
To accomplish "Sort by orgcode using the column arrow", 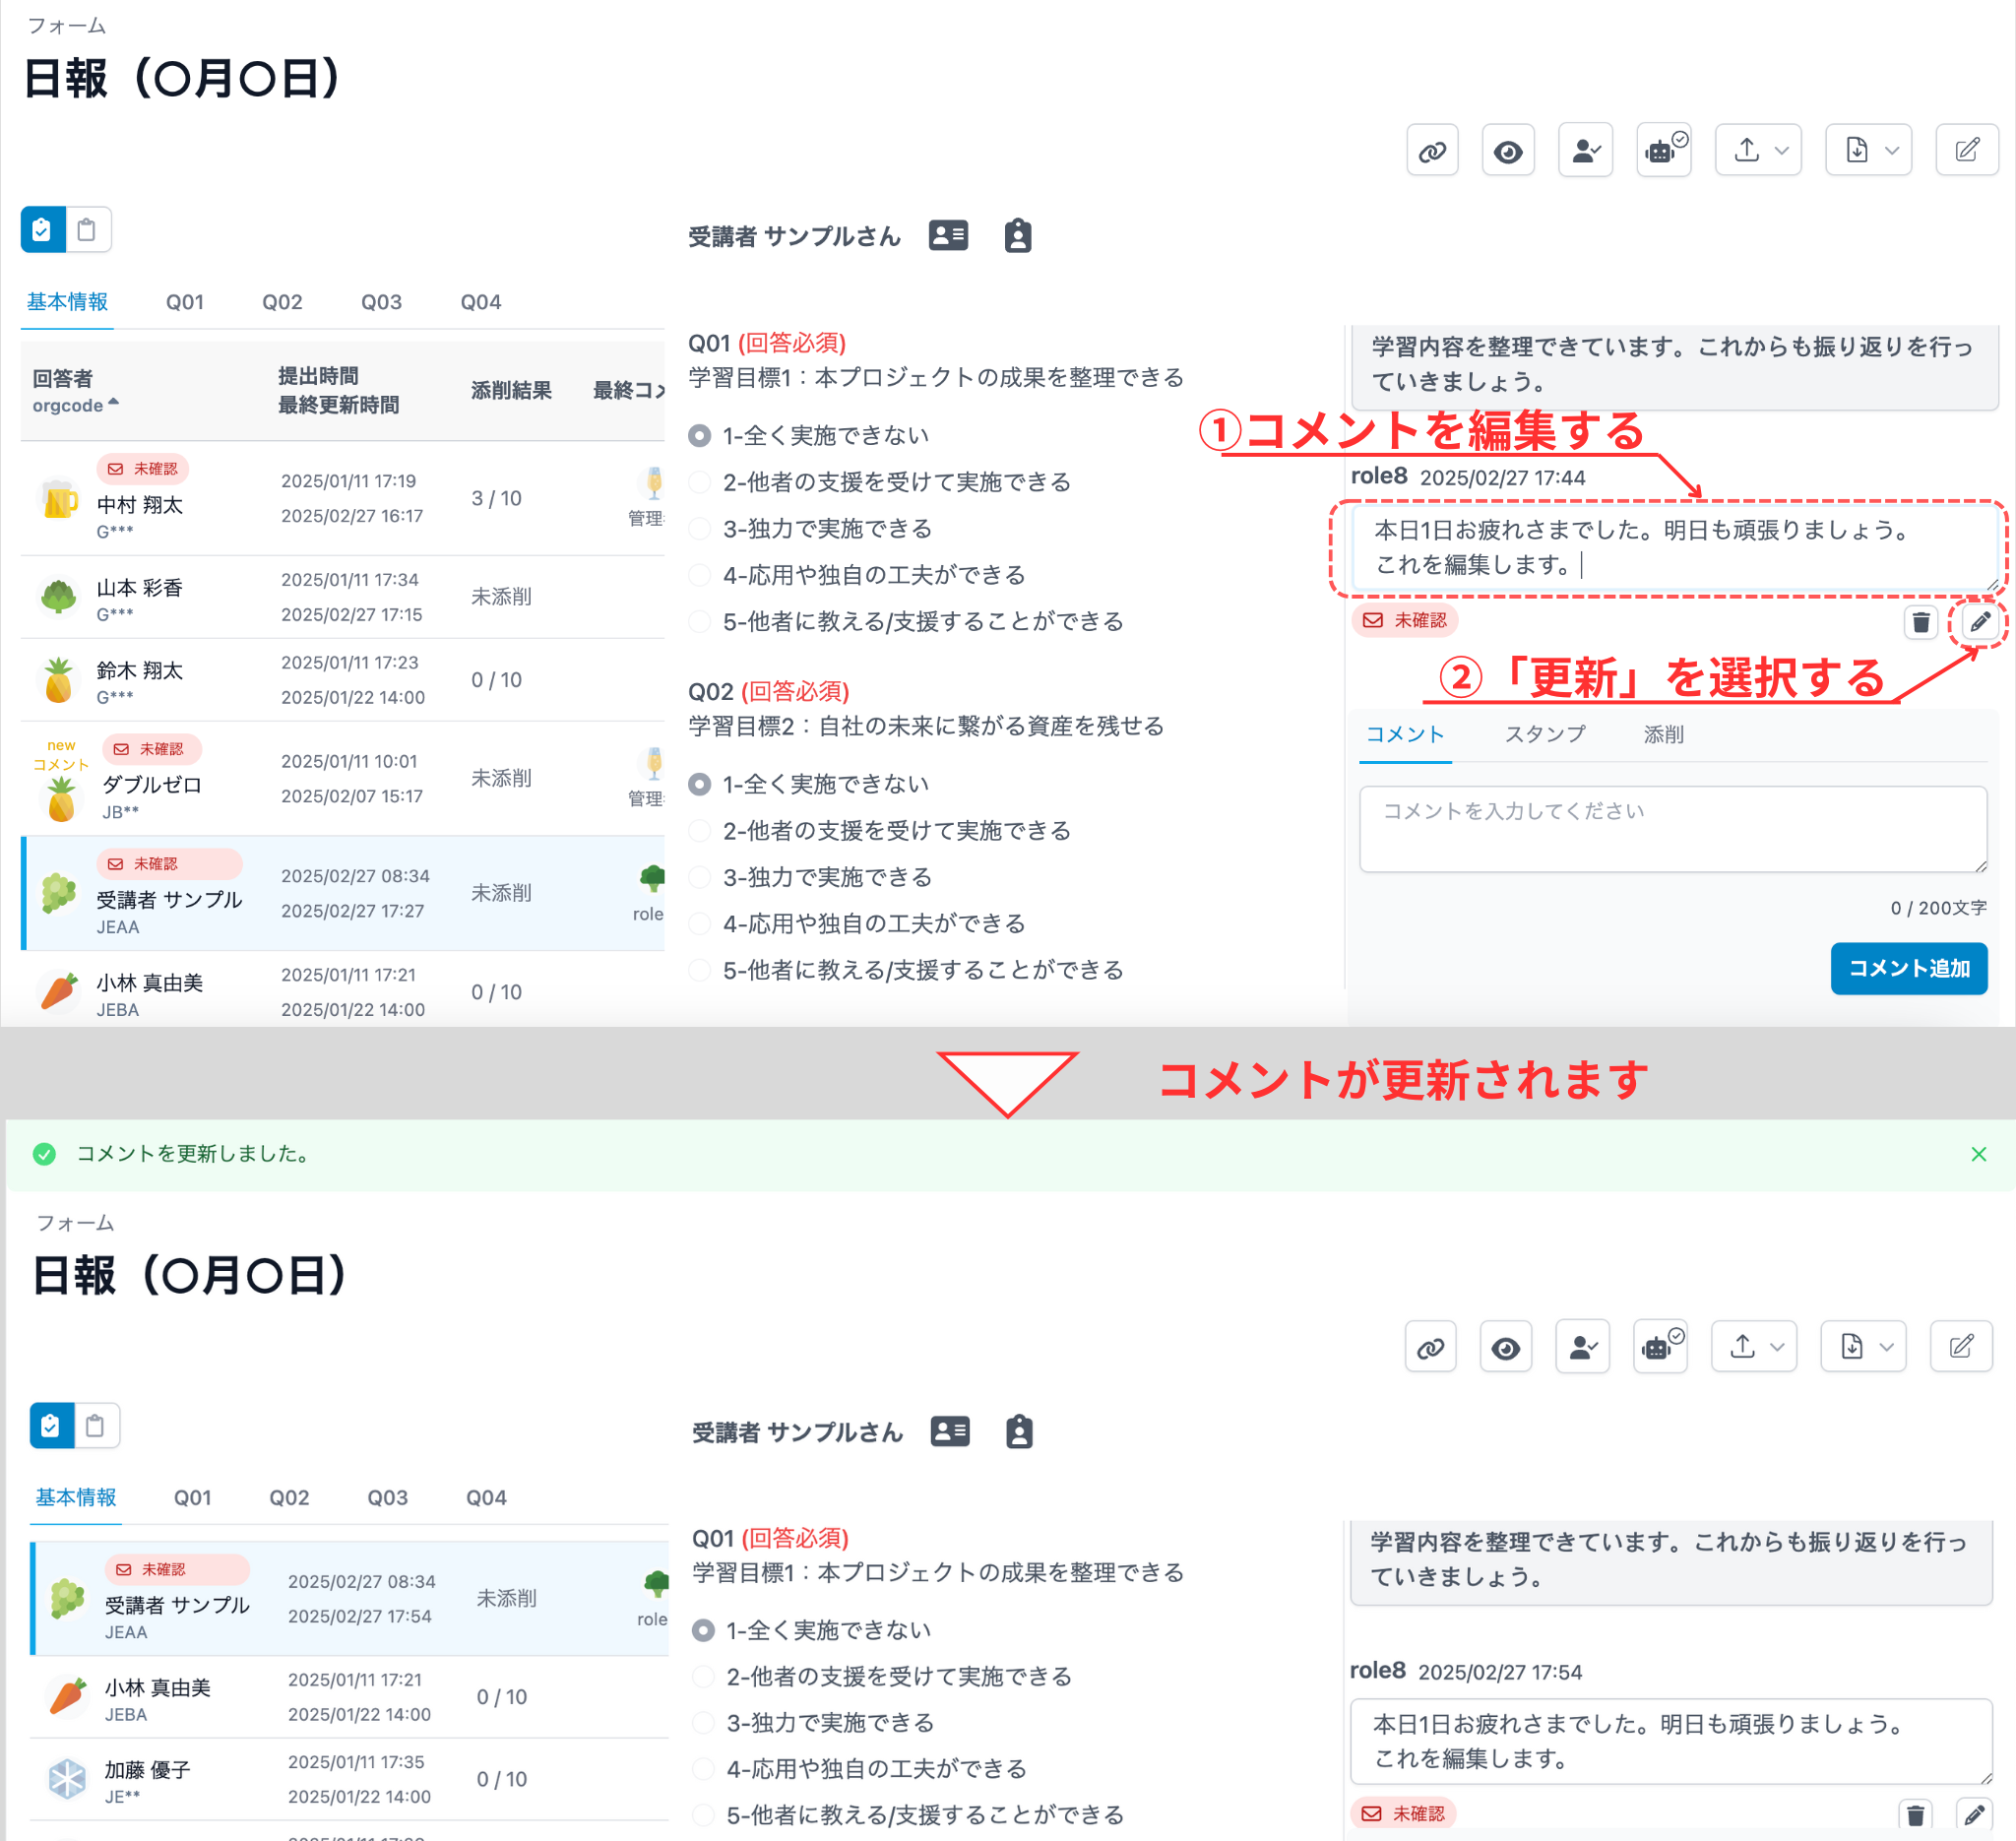I will pos(113,401).
